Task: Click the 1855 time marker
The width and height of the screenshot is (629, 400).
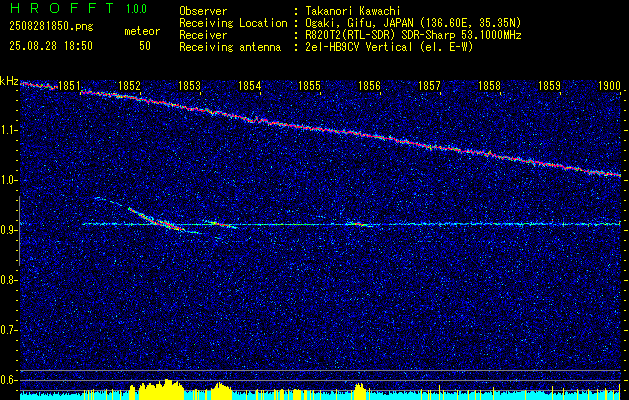Action: pos(310,86)
